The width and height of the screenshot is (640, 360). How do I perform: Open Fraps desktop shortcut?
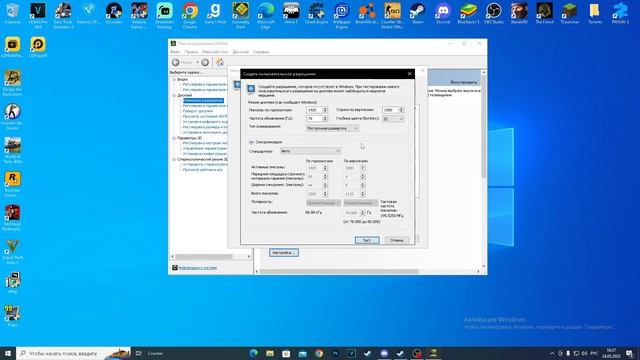point(12,316)
